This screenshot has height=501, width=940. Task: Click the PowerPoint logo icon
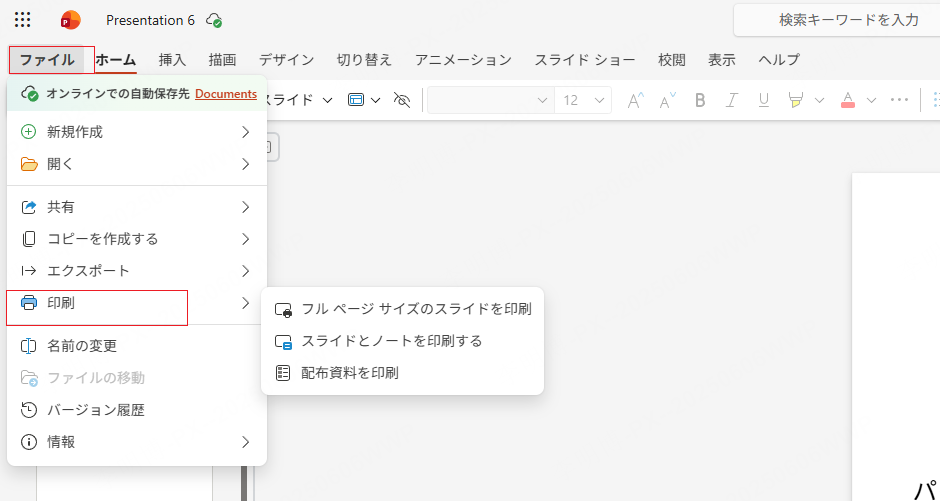70,20
